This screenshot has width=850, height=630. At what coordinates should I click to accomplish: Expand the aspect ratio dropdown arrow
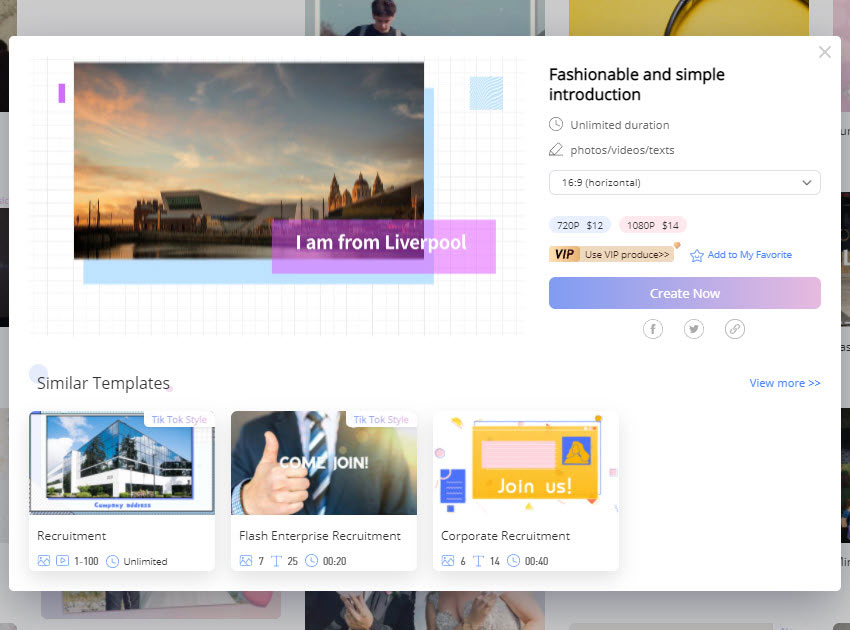[807, 183]
